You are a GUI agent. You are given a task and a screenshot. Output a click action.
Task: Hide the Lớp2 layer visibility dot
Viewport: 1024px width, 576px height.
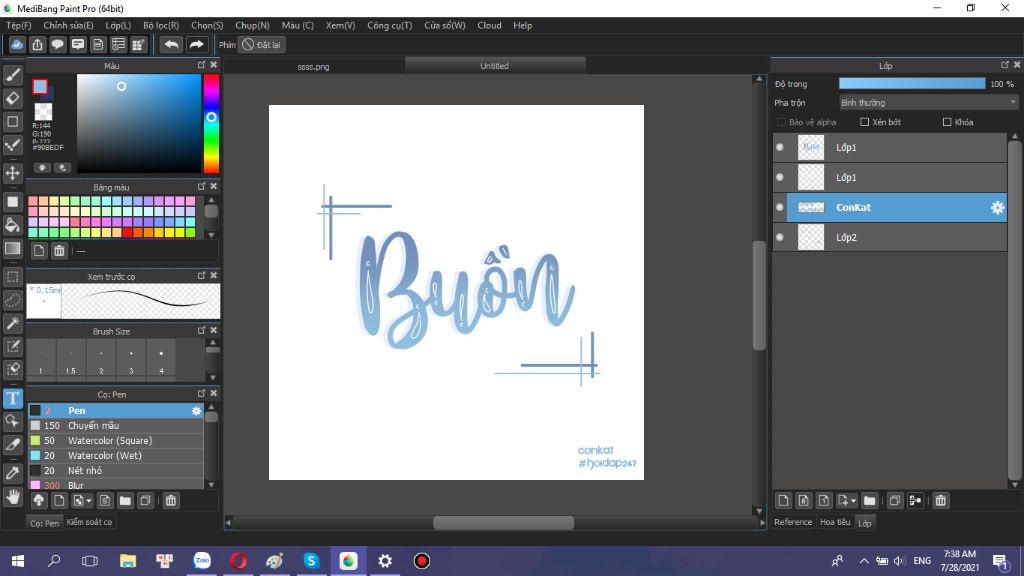click(x=780, y=238)
